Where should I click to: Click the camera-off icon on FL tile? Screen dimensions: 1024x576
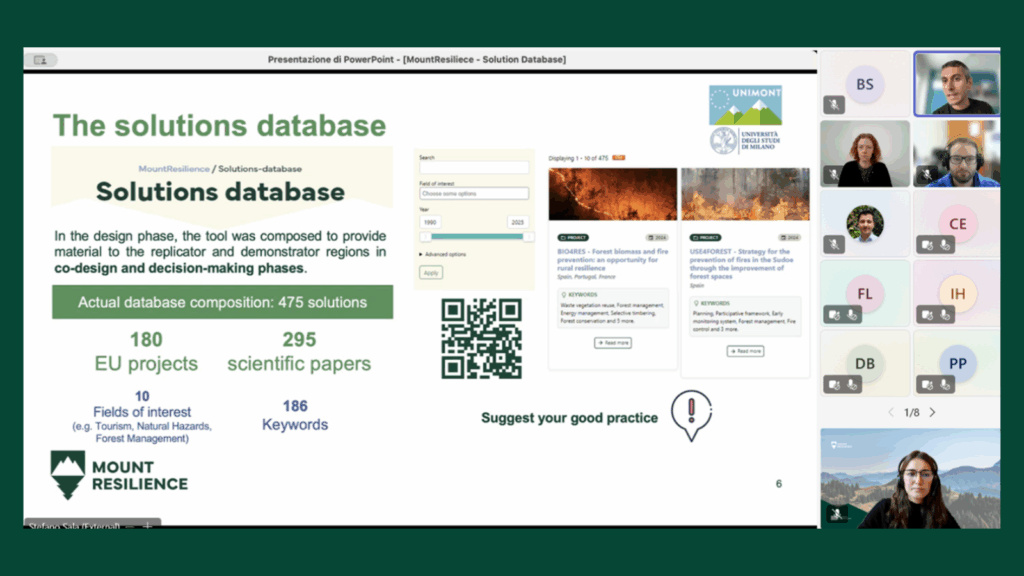coord(834,314)
